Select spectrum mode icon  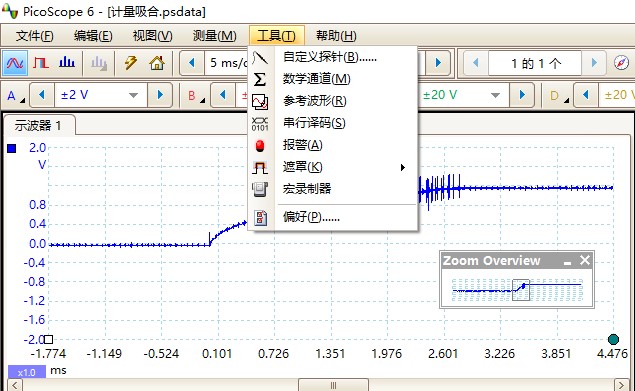67,63
